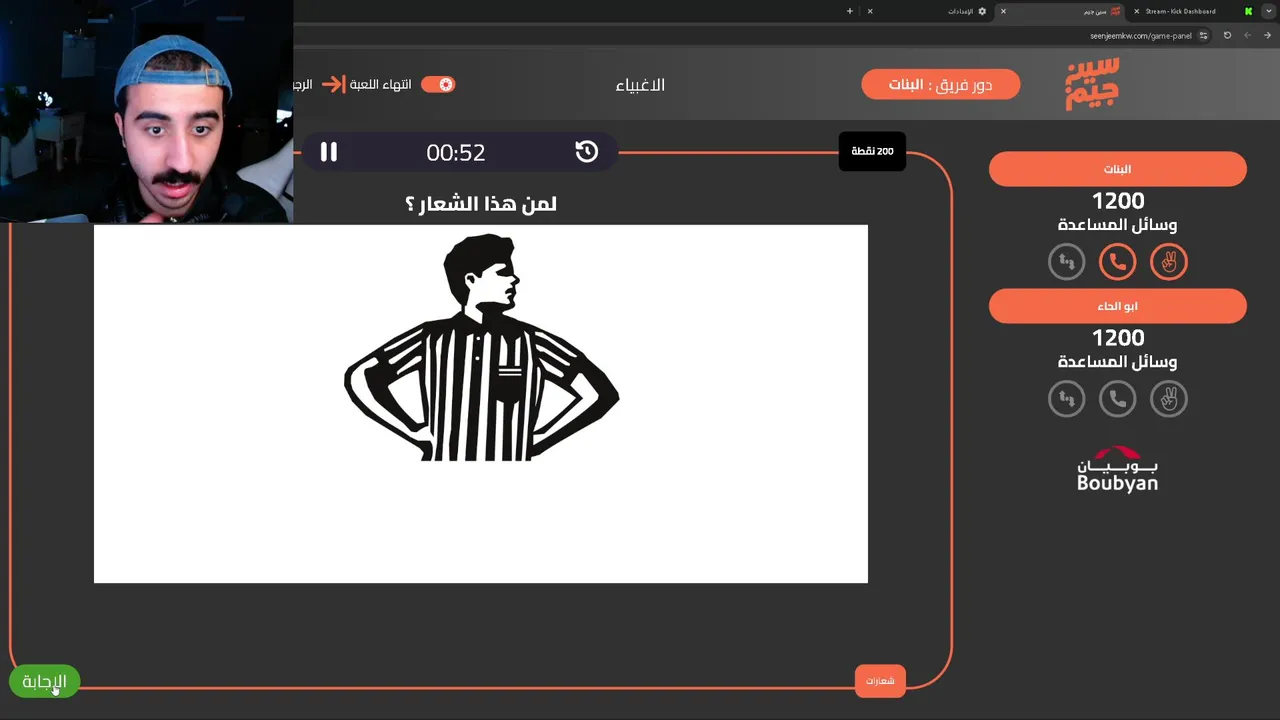Use the ابو الحاء team's swap lifeline
This screenshot has height=720, width=1280.
[1066, 399]
